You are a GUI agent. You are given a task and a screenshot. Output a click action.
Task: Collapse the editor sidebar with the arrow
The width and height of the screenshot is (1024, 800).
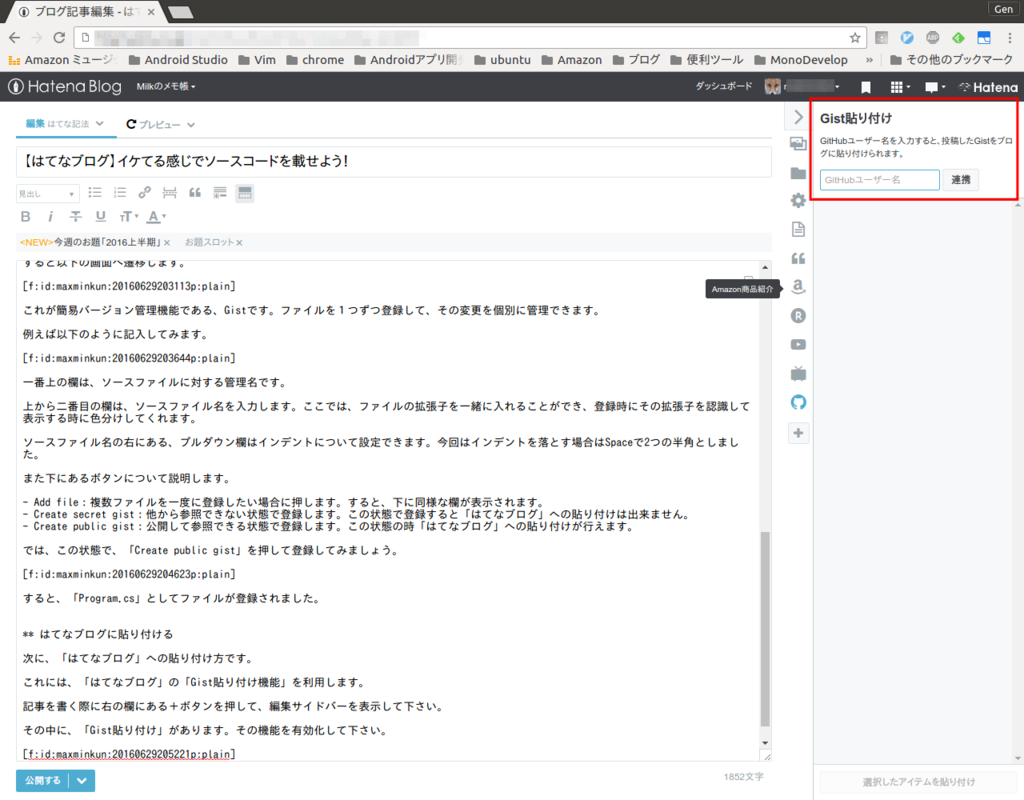[x=798, y=117]
